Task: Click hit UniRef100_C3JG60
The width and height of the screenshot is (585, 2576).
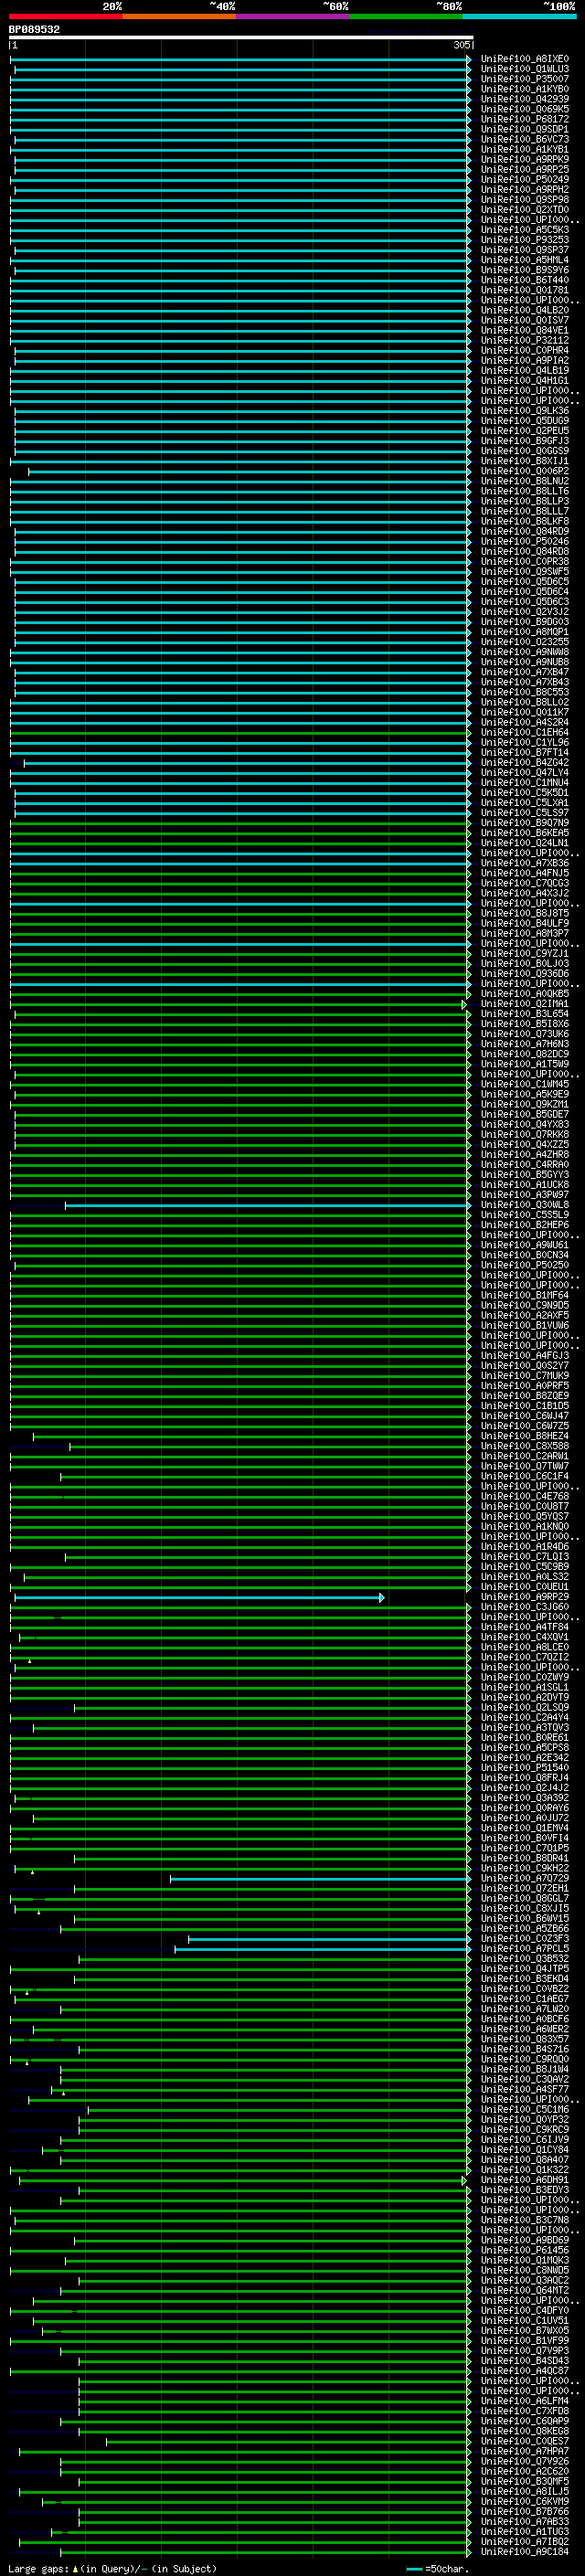Action: tap(524, 1607)
